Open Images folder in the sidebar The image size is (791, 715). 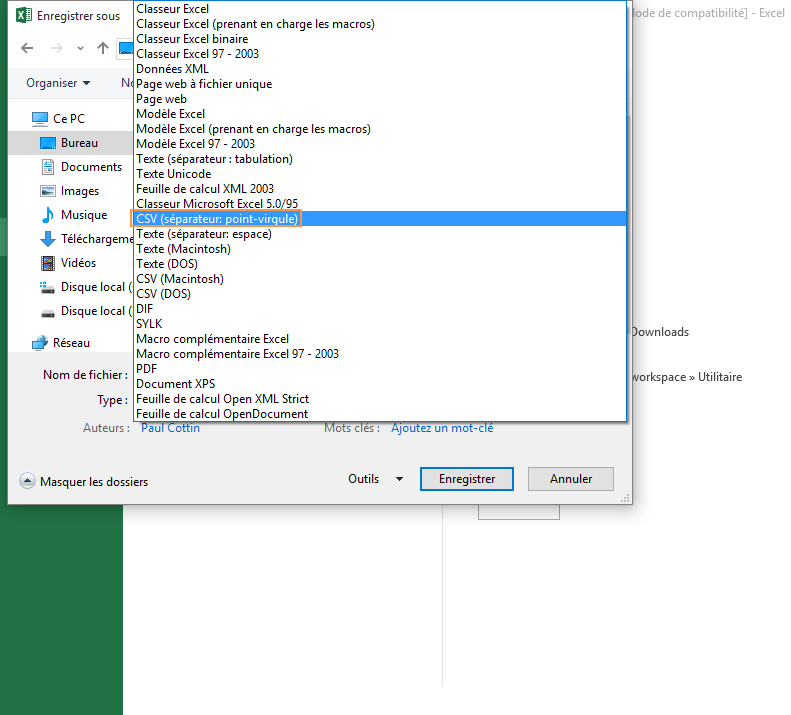[80, 191]
